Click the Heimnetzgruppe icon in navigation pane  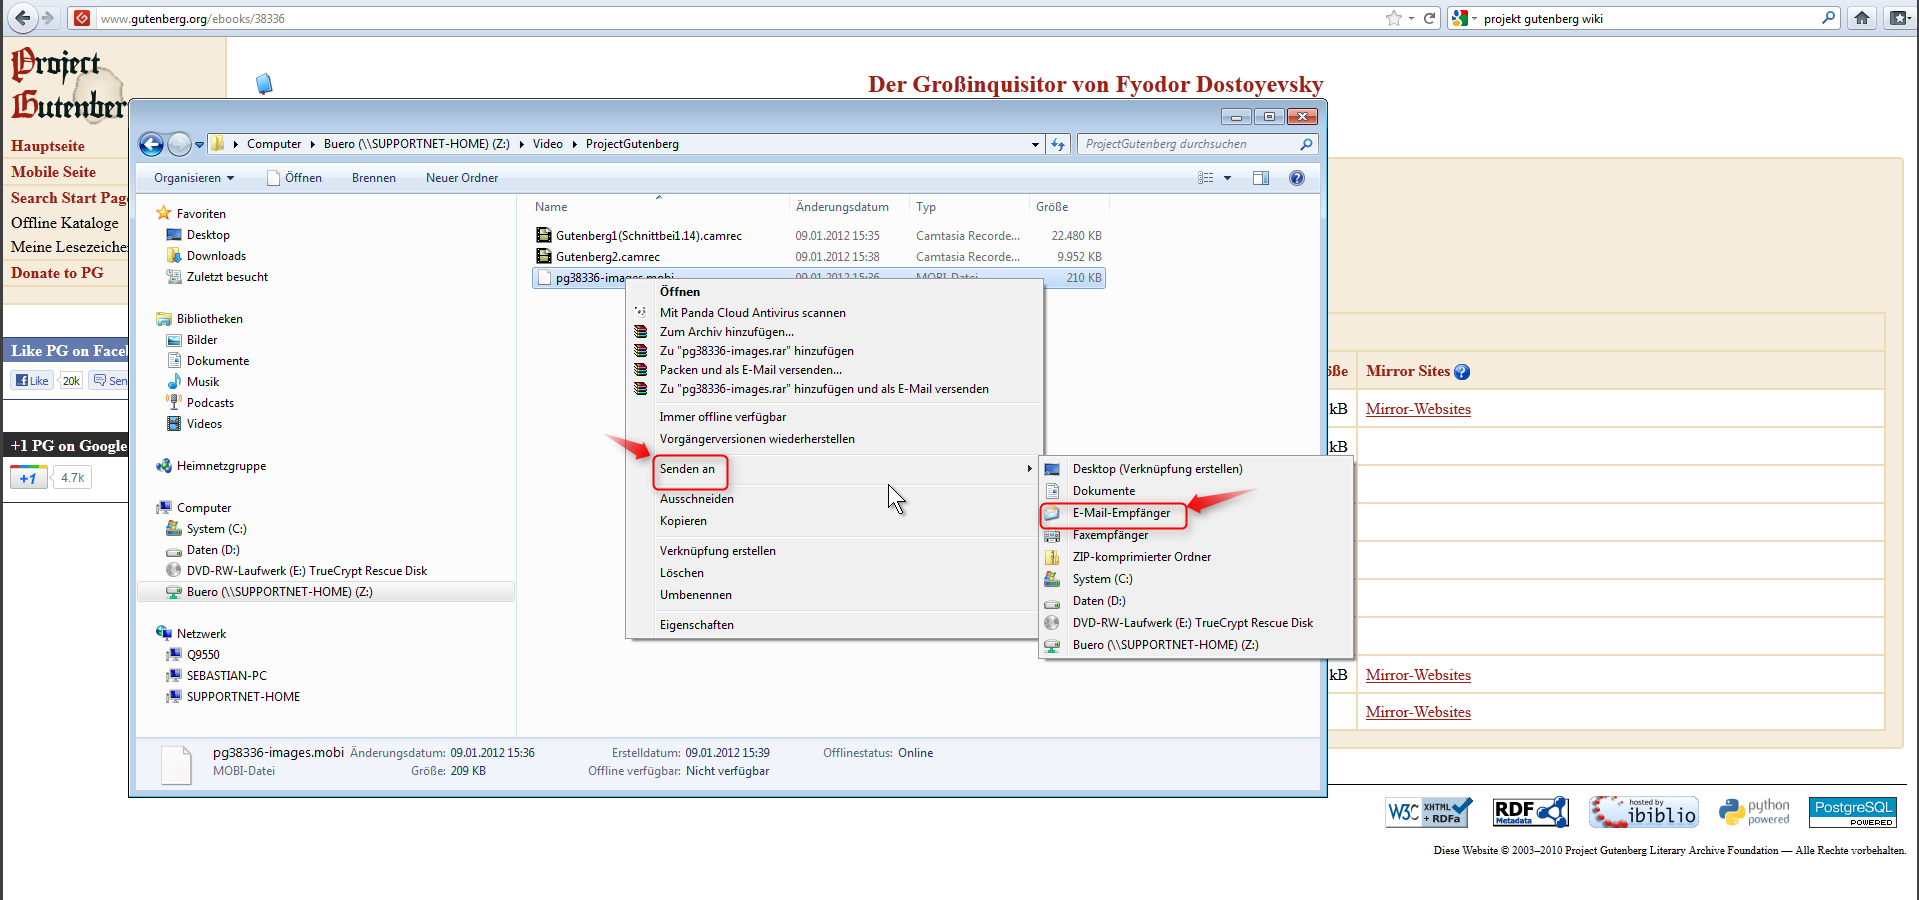[x=164, y=466]
